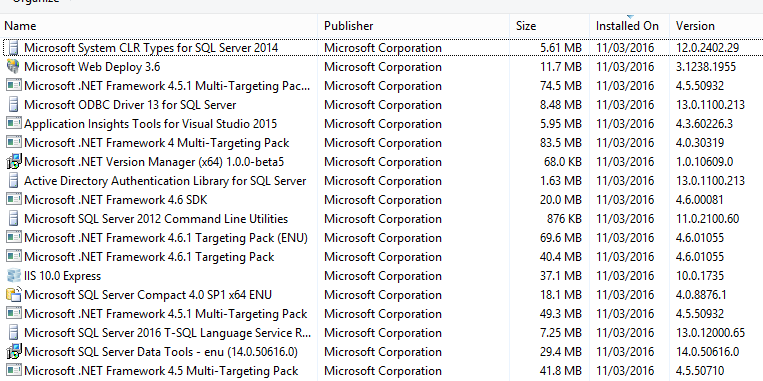Click version 14.0.50616.0 cell
763x381 pixels.
coord(707,351)
